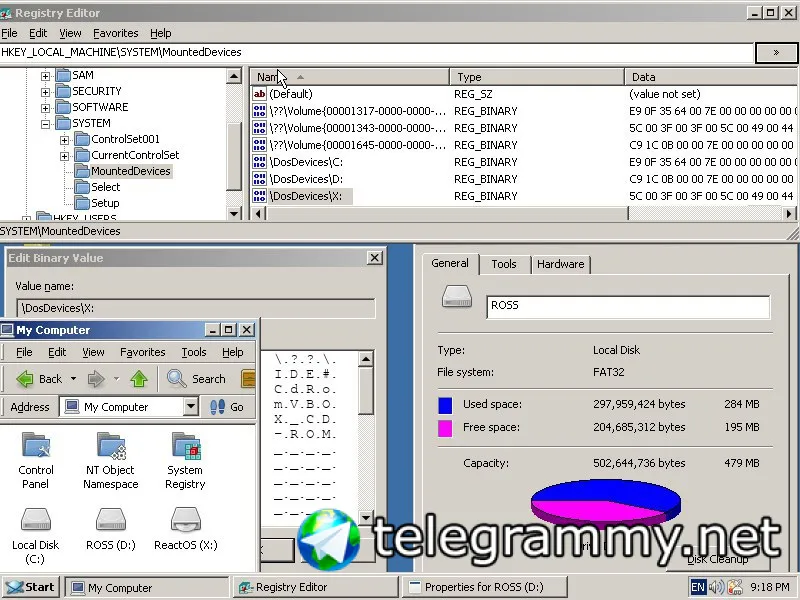Open the Back button history dropdown
This screenshot has height=600, width=800.
(x=73, y=379)
